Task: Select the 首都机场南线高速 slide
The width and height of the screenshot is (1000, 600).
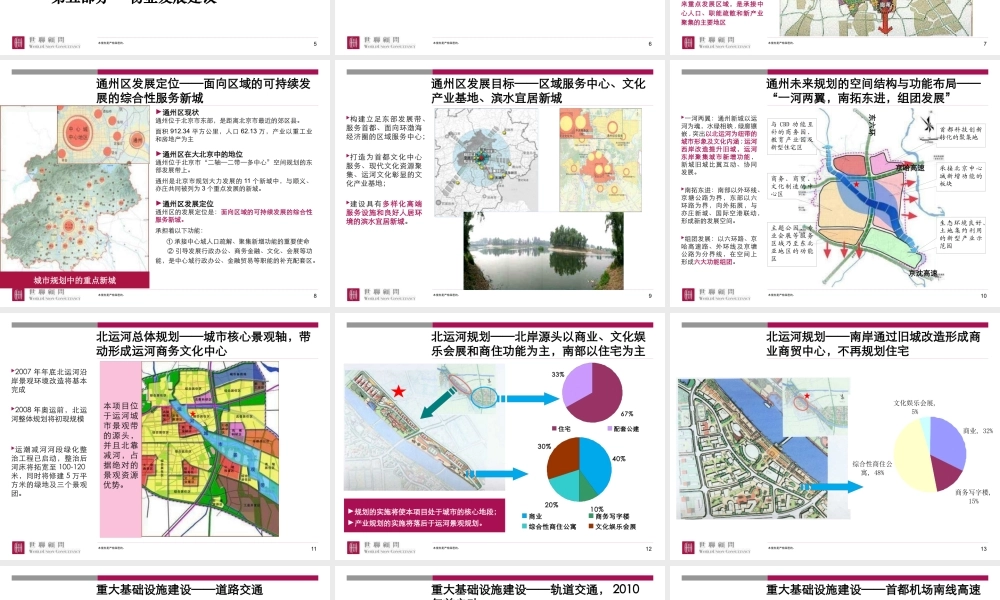Action: tap(835, 583)
